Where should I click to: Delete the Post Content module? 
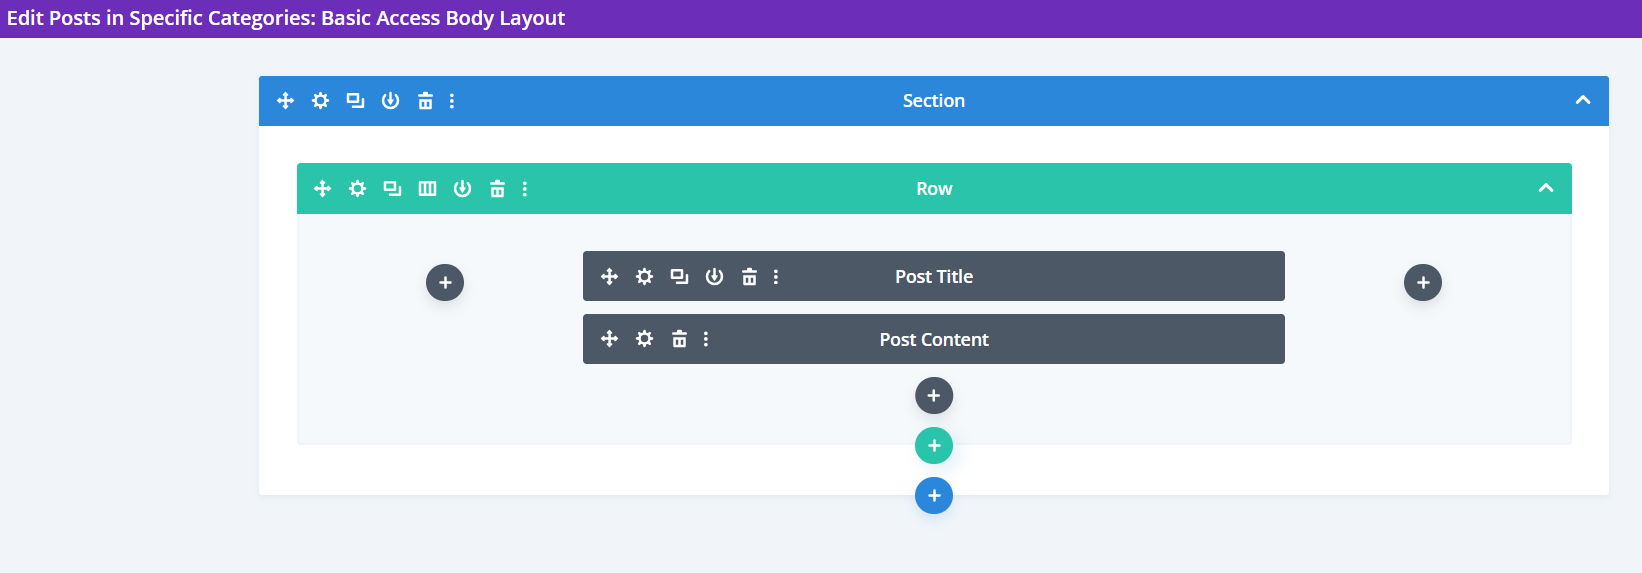click(679, 339)
